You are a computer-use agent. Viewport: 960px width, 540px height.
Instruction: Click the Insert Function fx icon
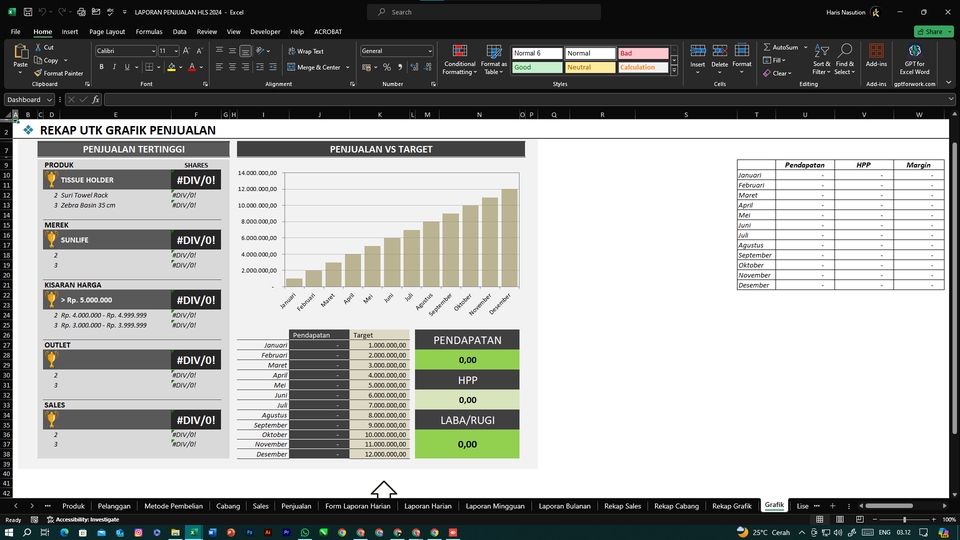pyautogui.click(x=96, y=99)
